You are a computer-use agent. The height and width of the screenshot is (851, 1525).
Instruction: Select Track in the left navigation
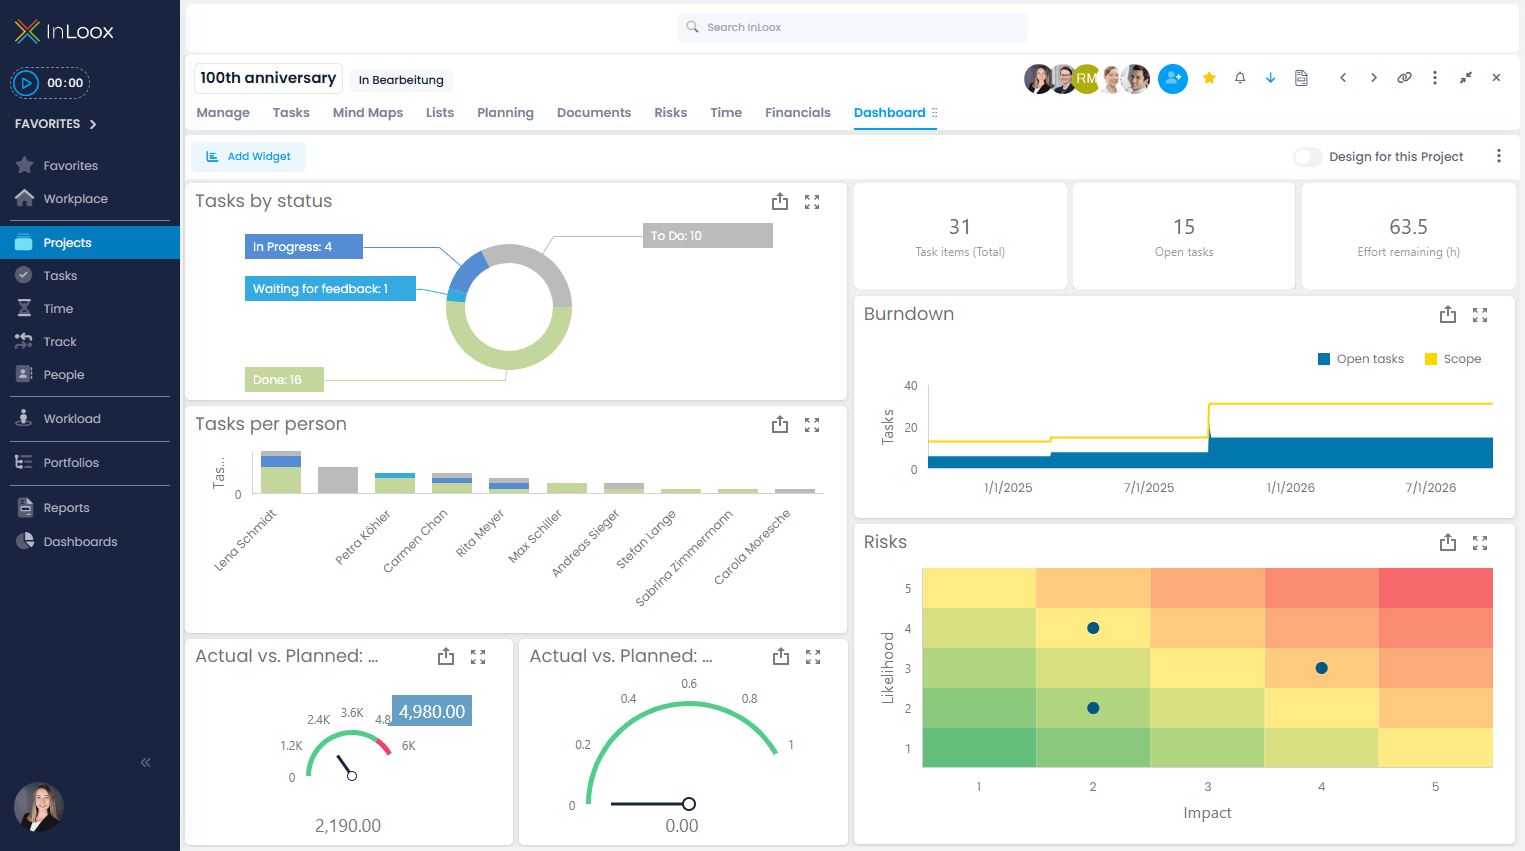point(58,341)
